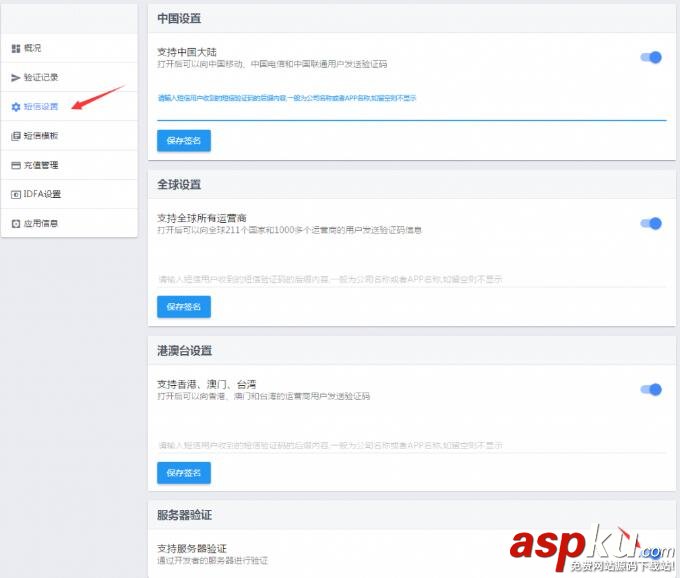
Task: Click 保存签名 under 港澳台设置
Action: [x=184, y=473]
